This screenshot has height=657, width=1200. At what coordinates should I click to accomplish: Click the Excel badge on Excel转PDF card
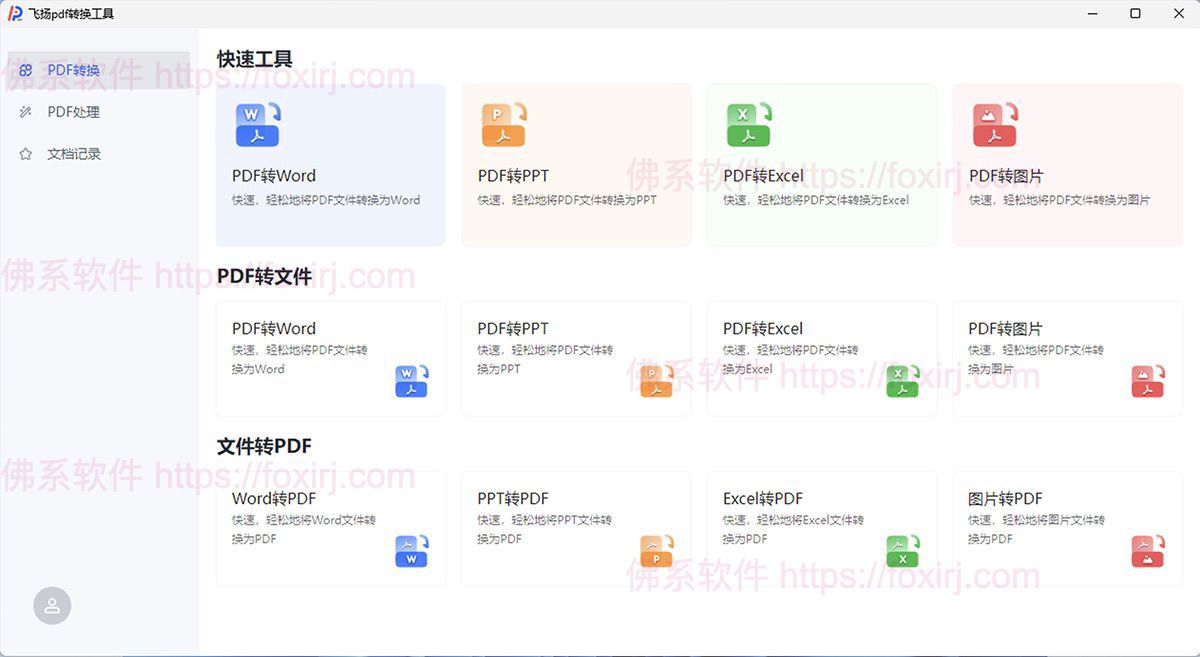(x=902, y=550)
